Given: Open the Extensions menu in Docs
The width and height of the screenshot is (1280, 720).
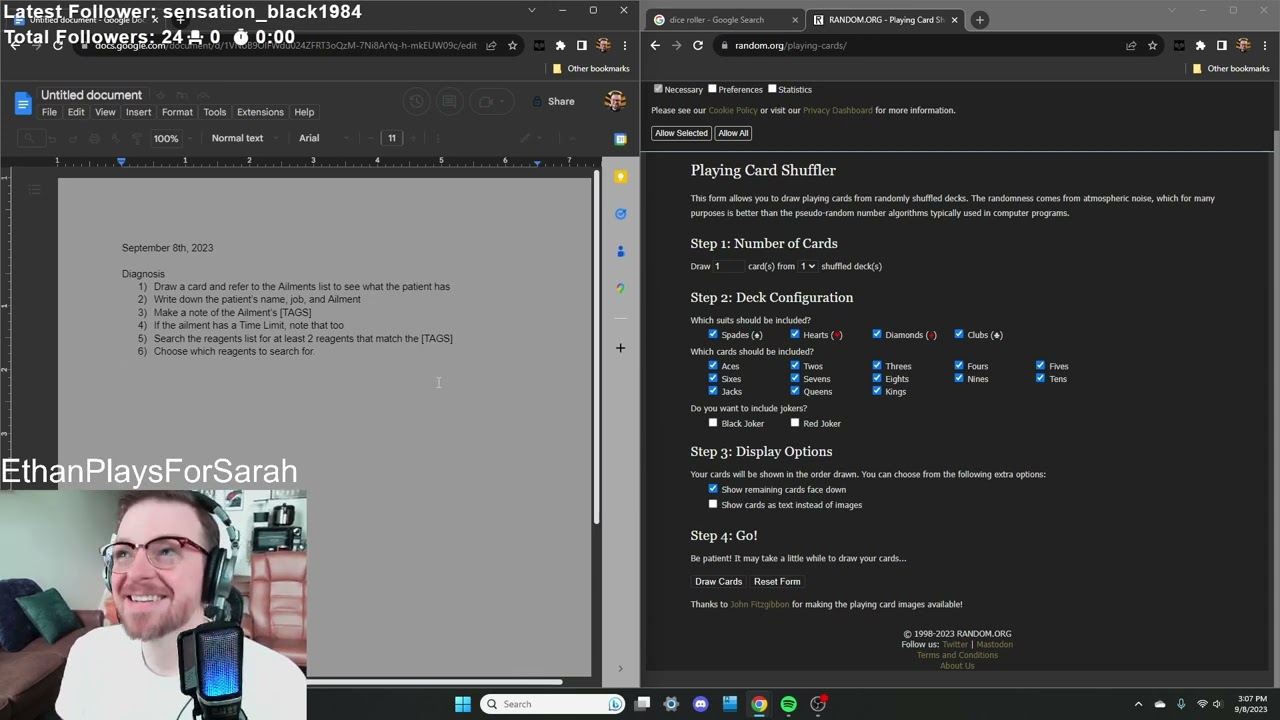Looking at the screenshot, I should pyautogui.click(x=260, y=112).
